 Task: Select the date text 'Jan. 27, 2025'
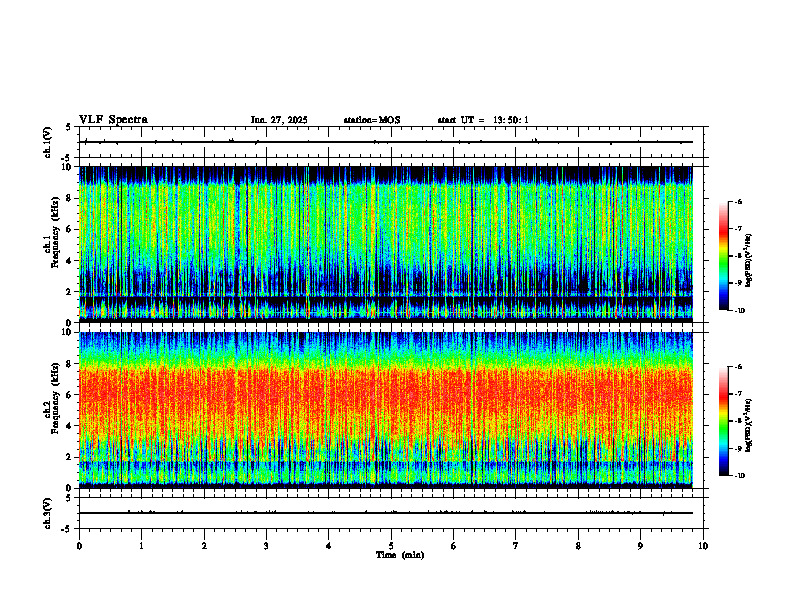pos(279,120)
